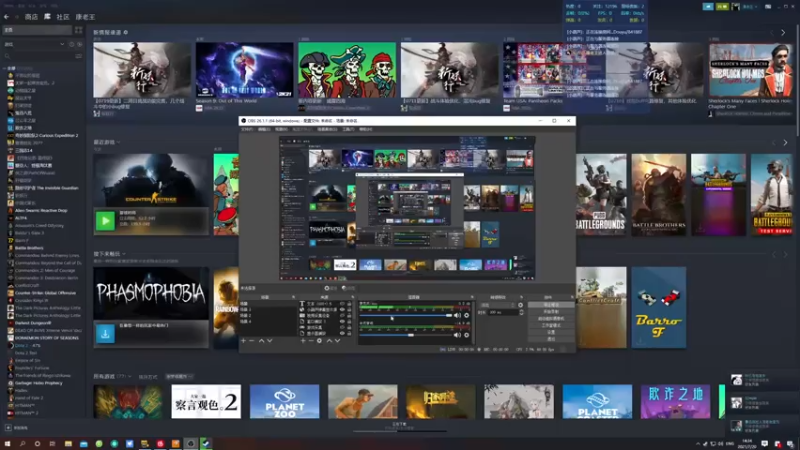
Task: Select Darkest Dungeon in the game list
Action: [x=33, y=323]
